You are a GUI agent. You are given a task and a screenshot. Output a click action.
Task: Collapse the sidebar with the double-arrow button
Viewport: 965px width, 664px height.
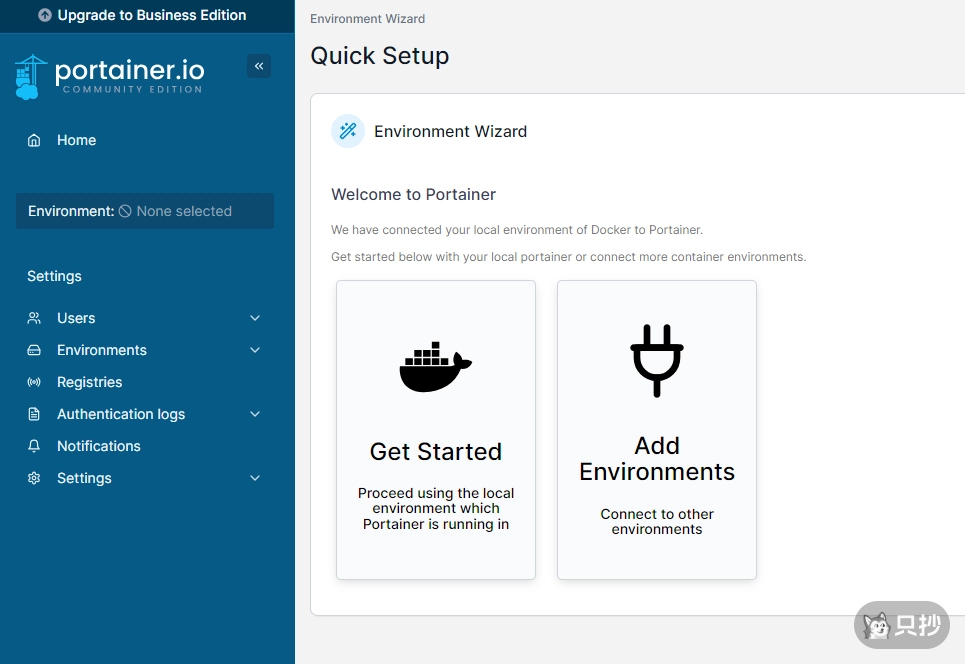(258, 66)
